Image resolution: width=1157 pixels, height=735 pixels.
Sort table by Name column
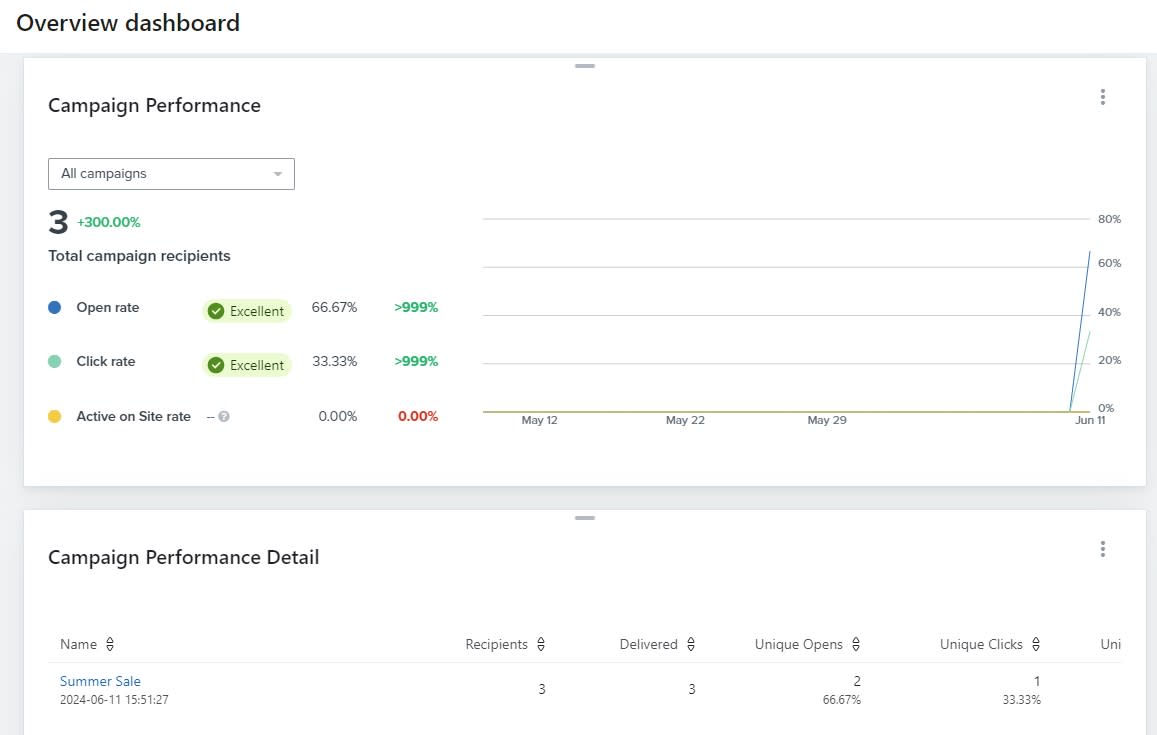click(x=110, y=645)
